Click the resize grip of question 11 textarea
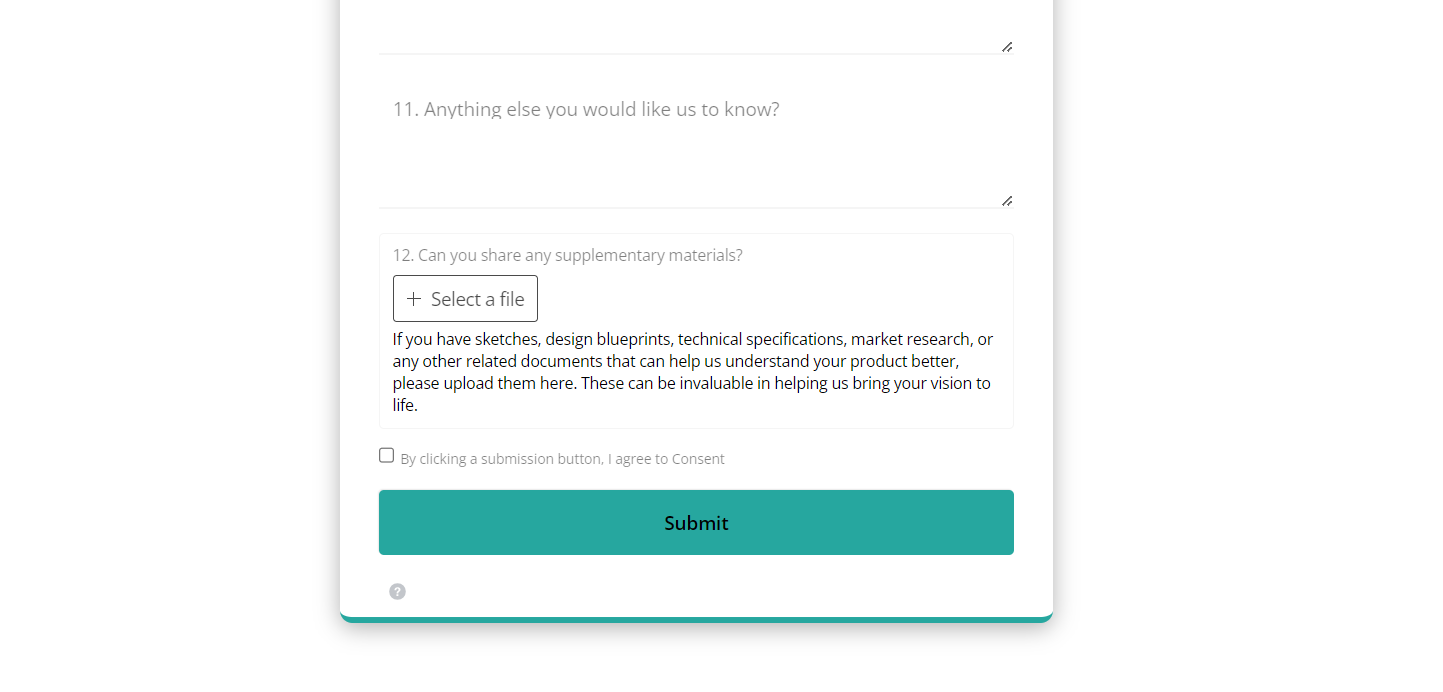This screenshot has height=692, width=1443. pos(1007,201)
